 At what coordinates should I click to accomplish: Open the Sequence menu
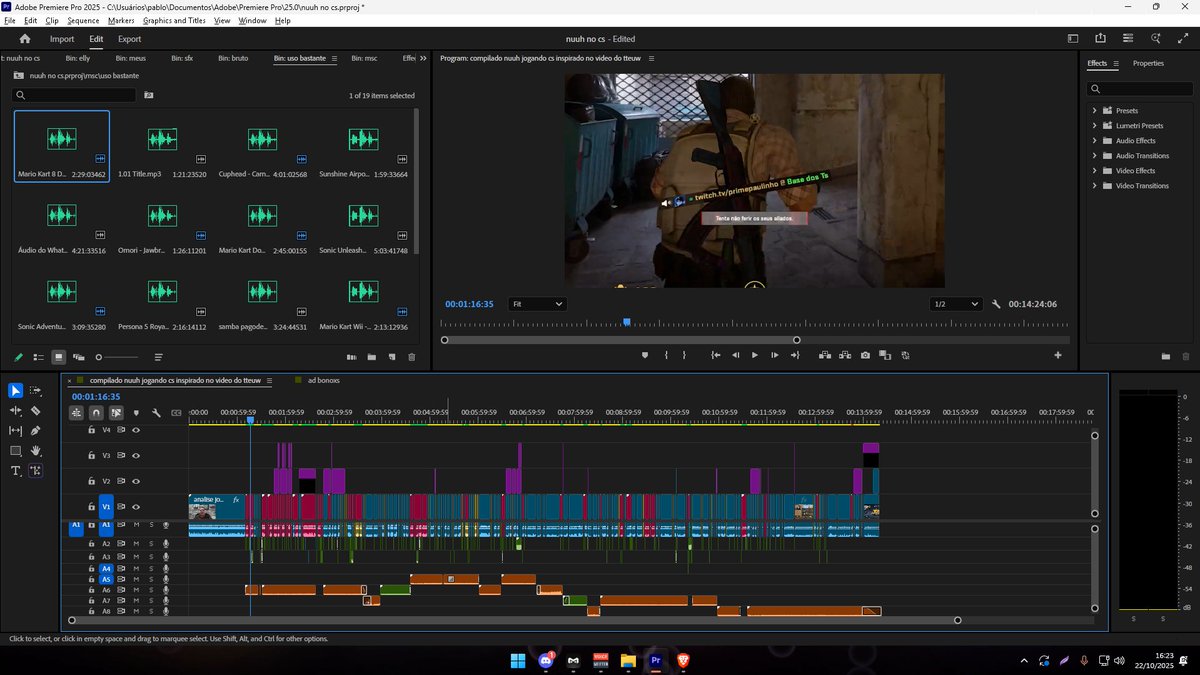83,20
